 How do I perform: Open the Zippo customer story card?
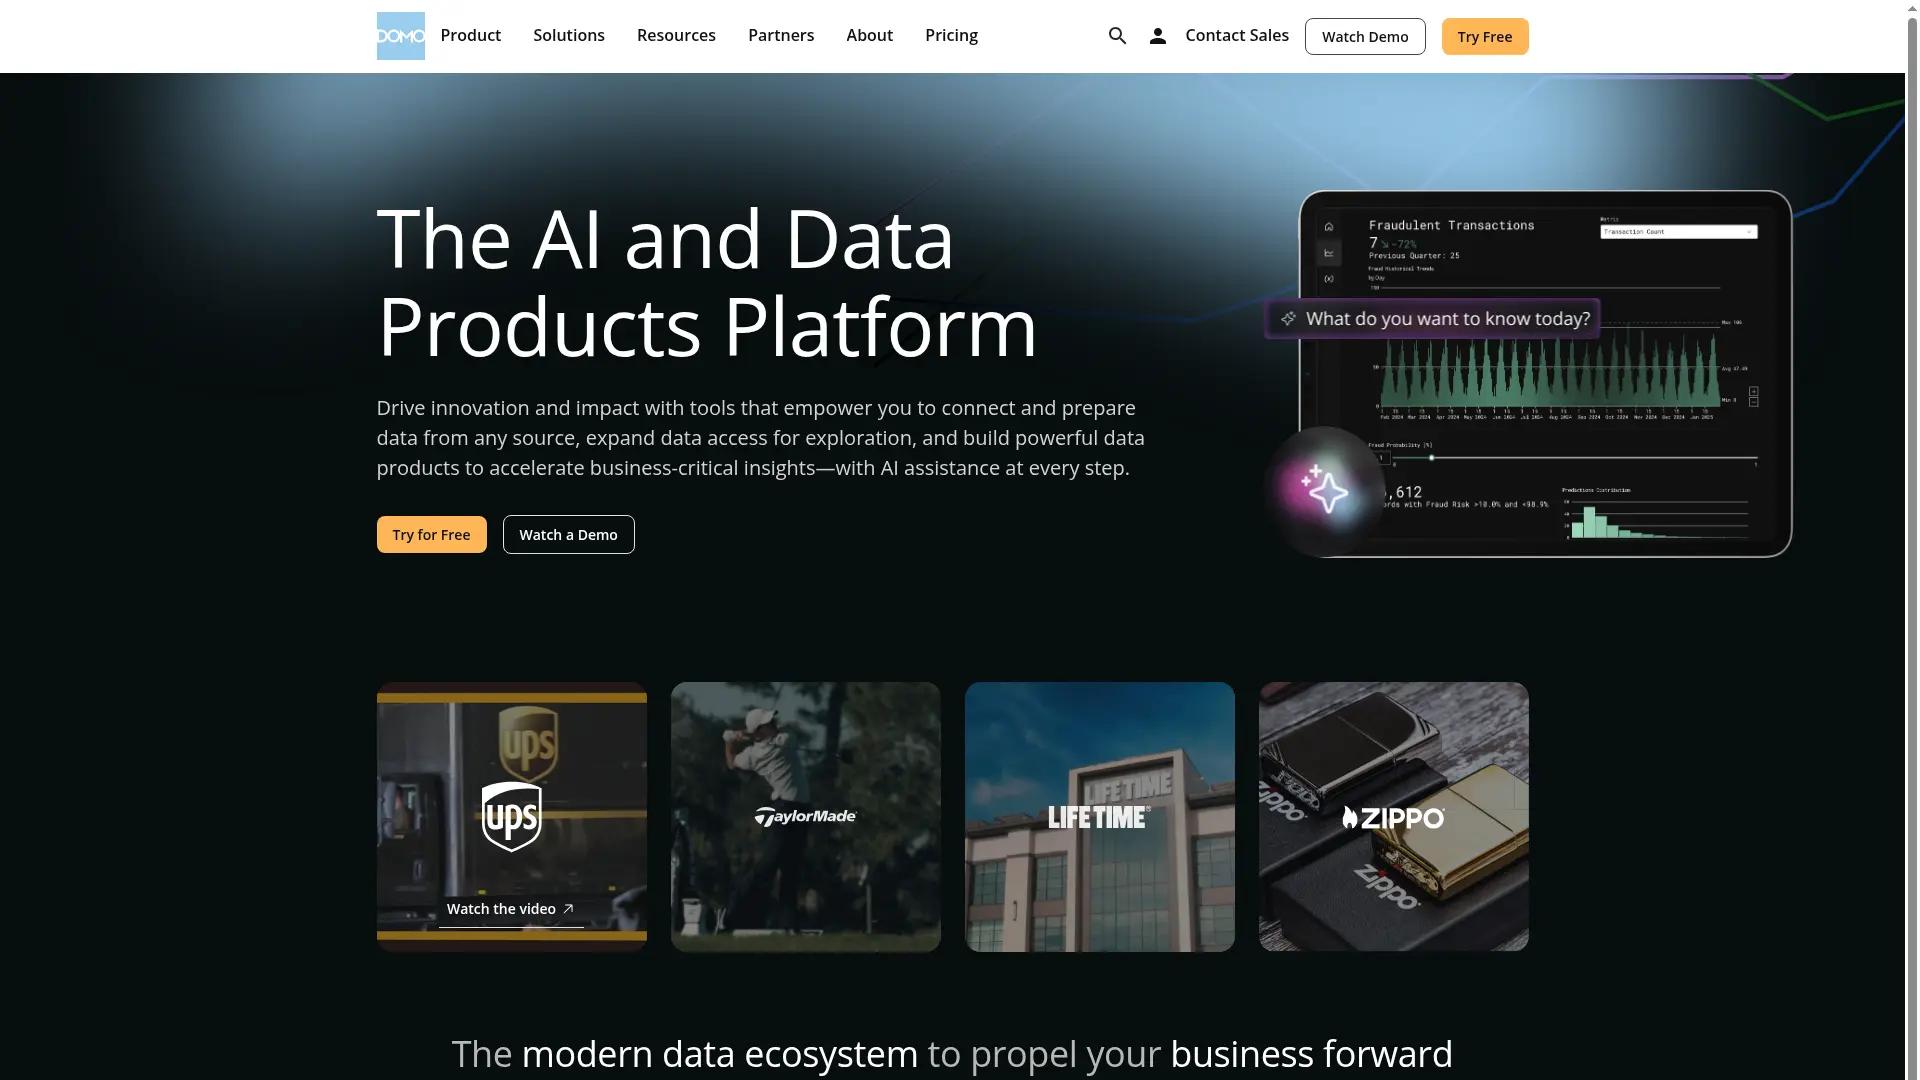[x=1393, y=817]
